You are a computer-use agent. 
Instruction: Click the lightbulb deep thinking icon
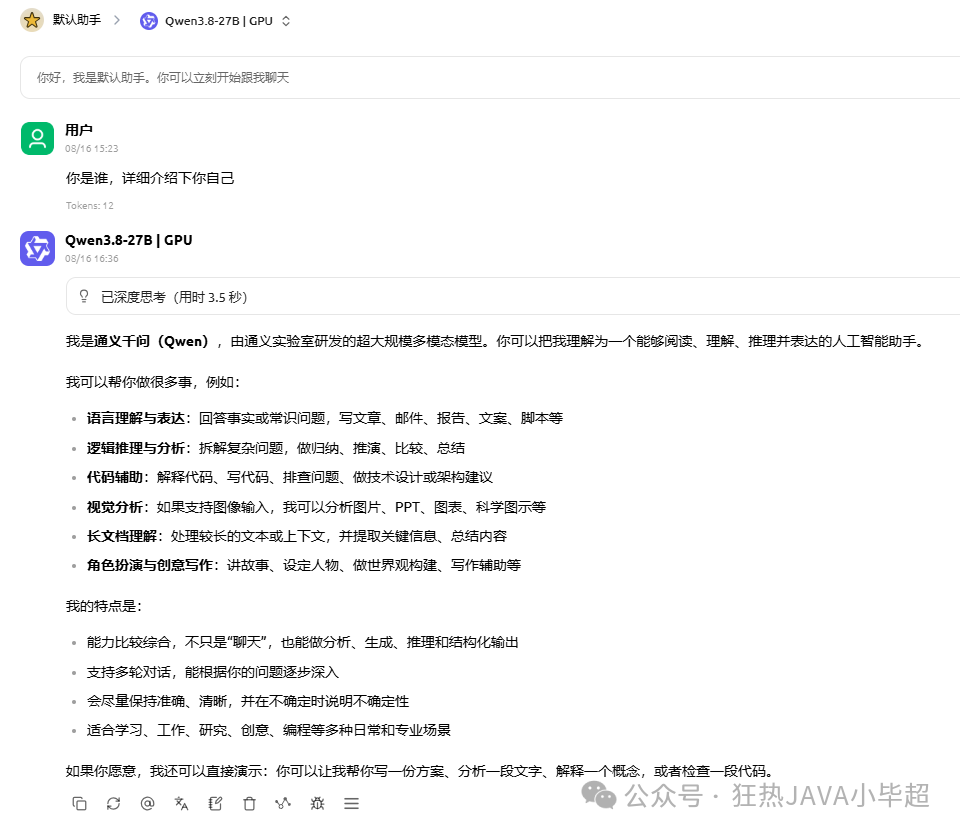click(x=84, y=297)
